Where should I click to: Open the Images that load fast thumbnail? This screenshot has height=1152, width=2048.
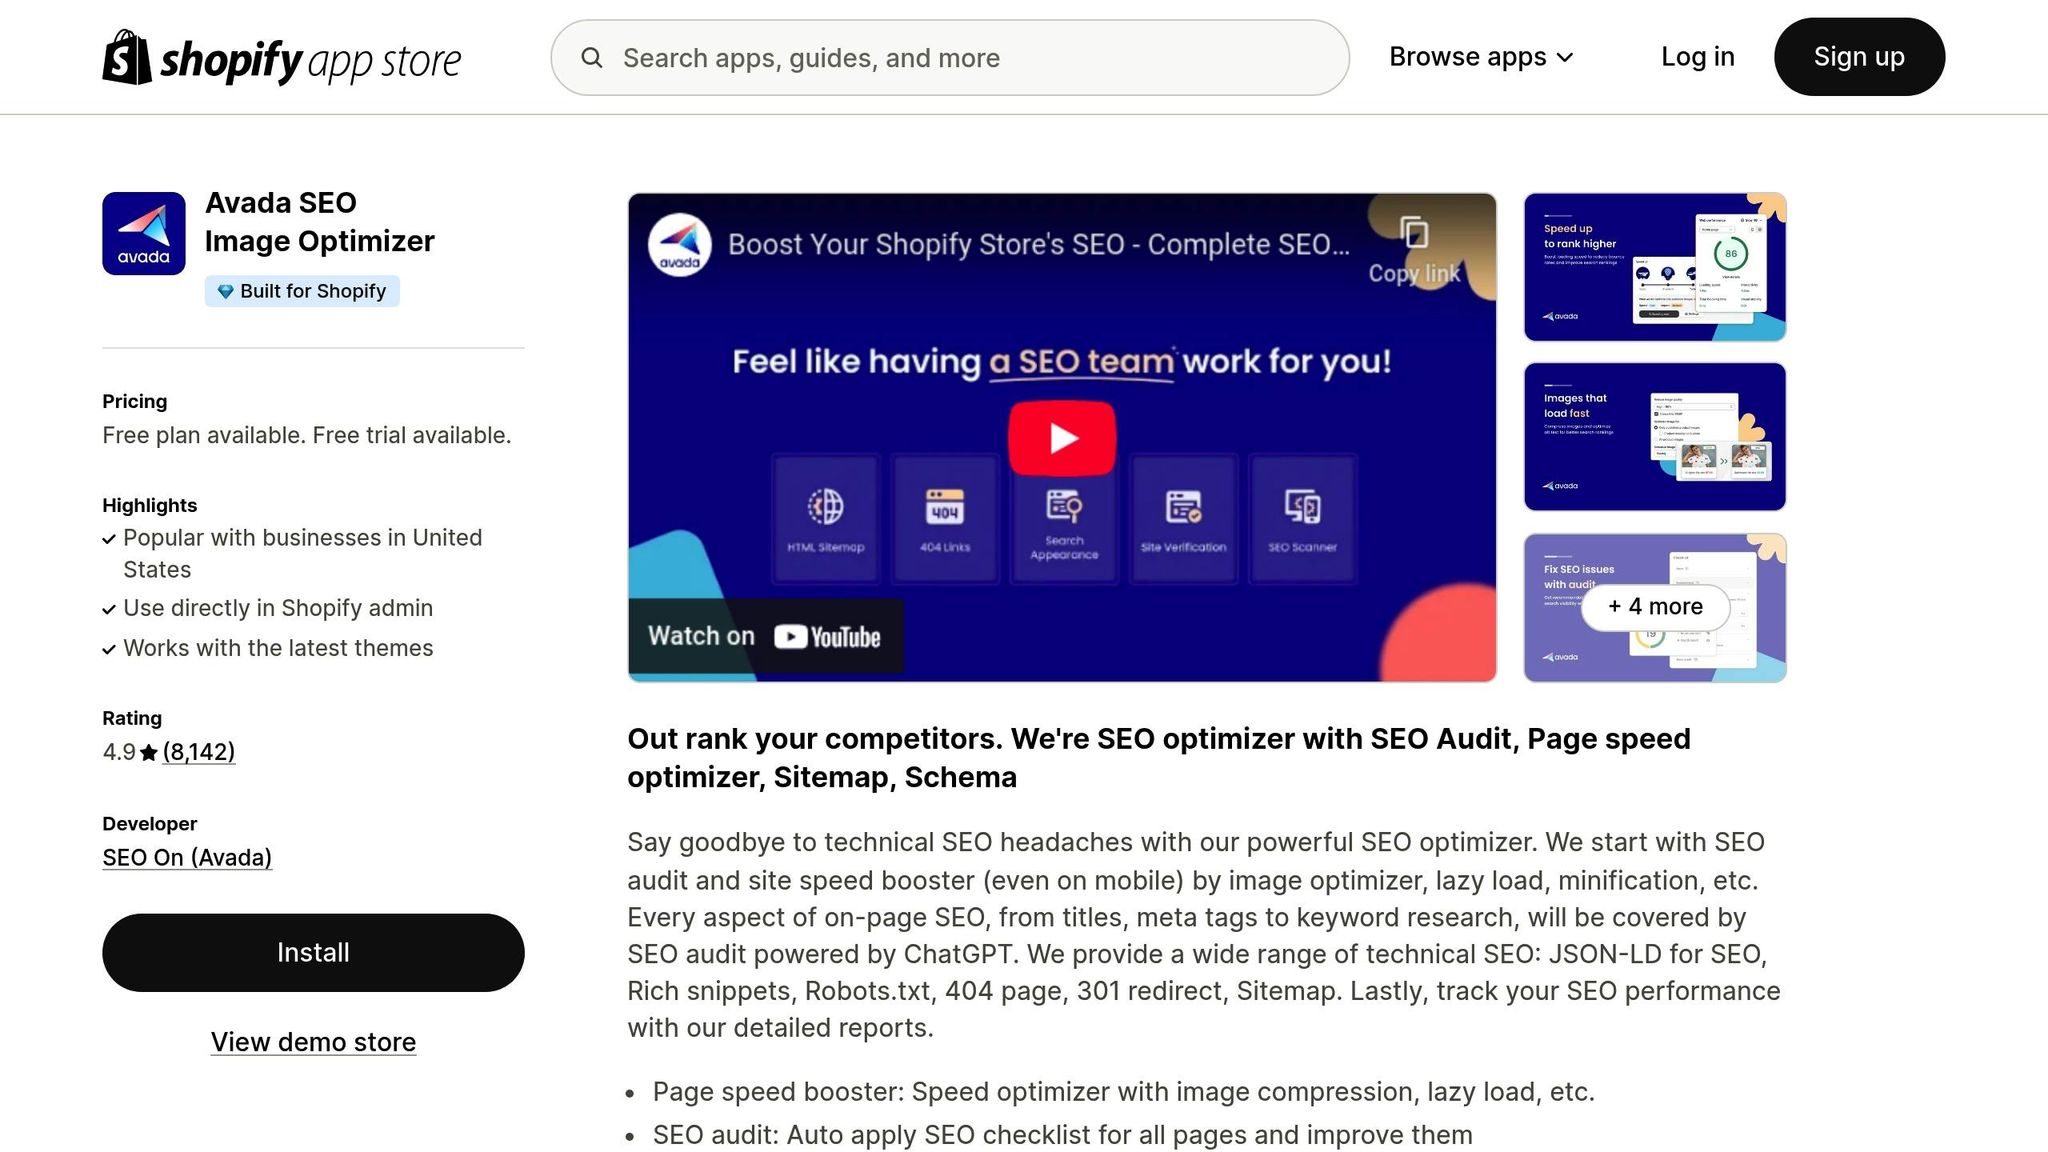point(1655,437)
